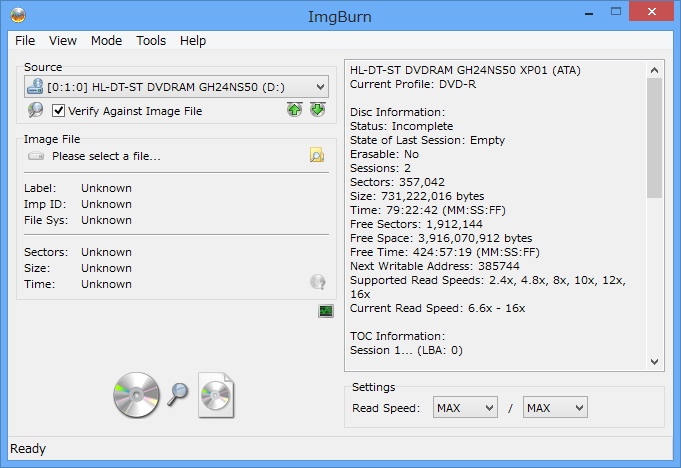Open the second Read Speed MAX dropdown
Screen dimensions: 681x468
pos(555,408)
